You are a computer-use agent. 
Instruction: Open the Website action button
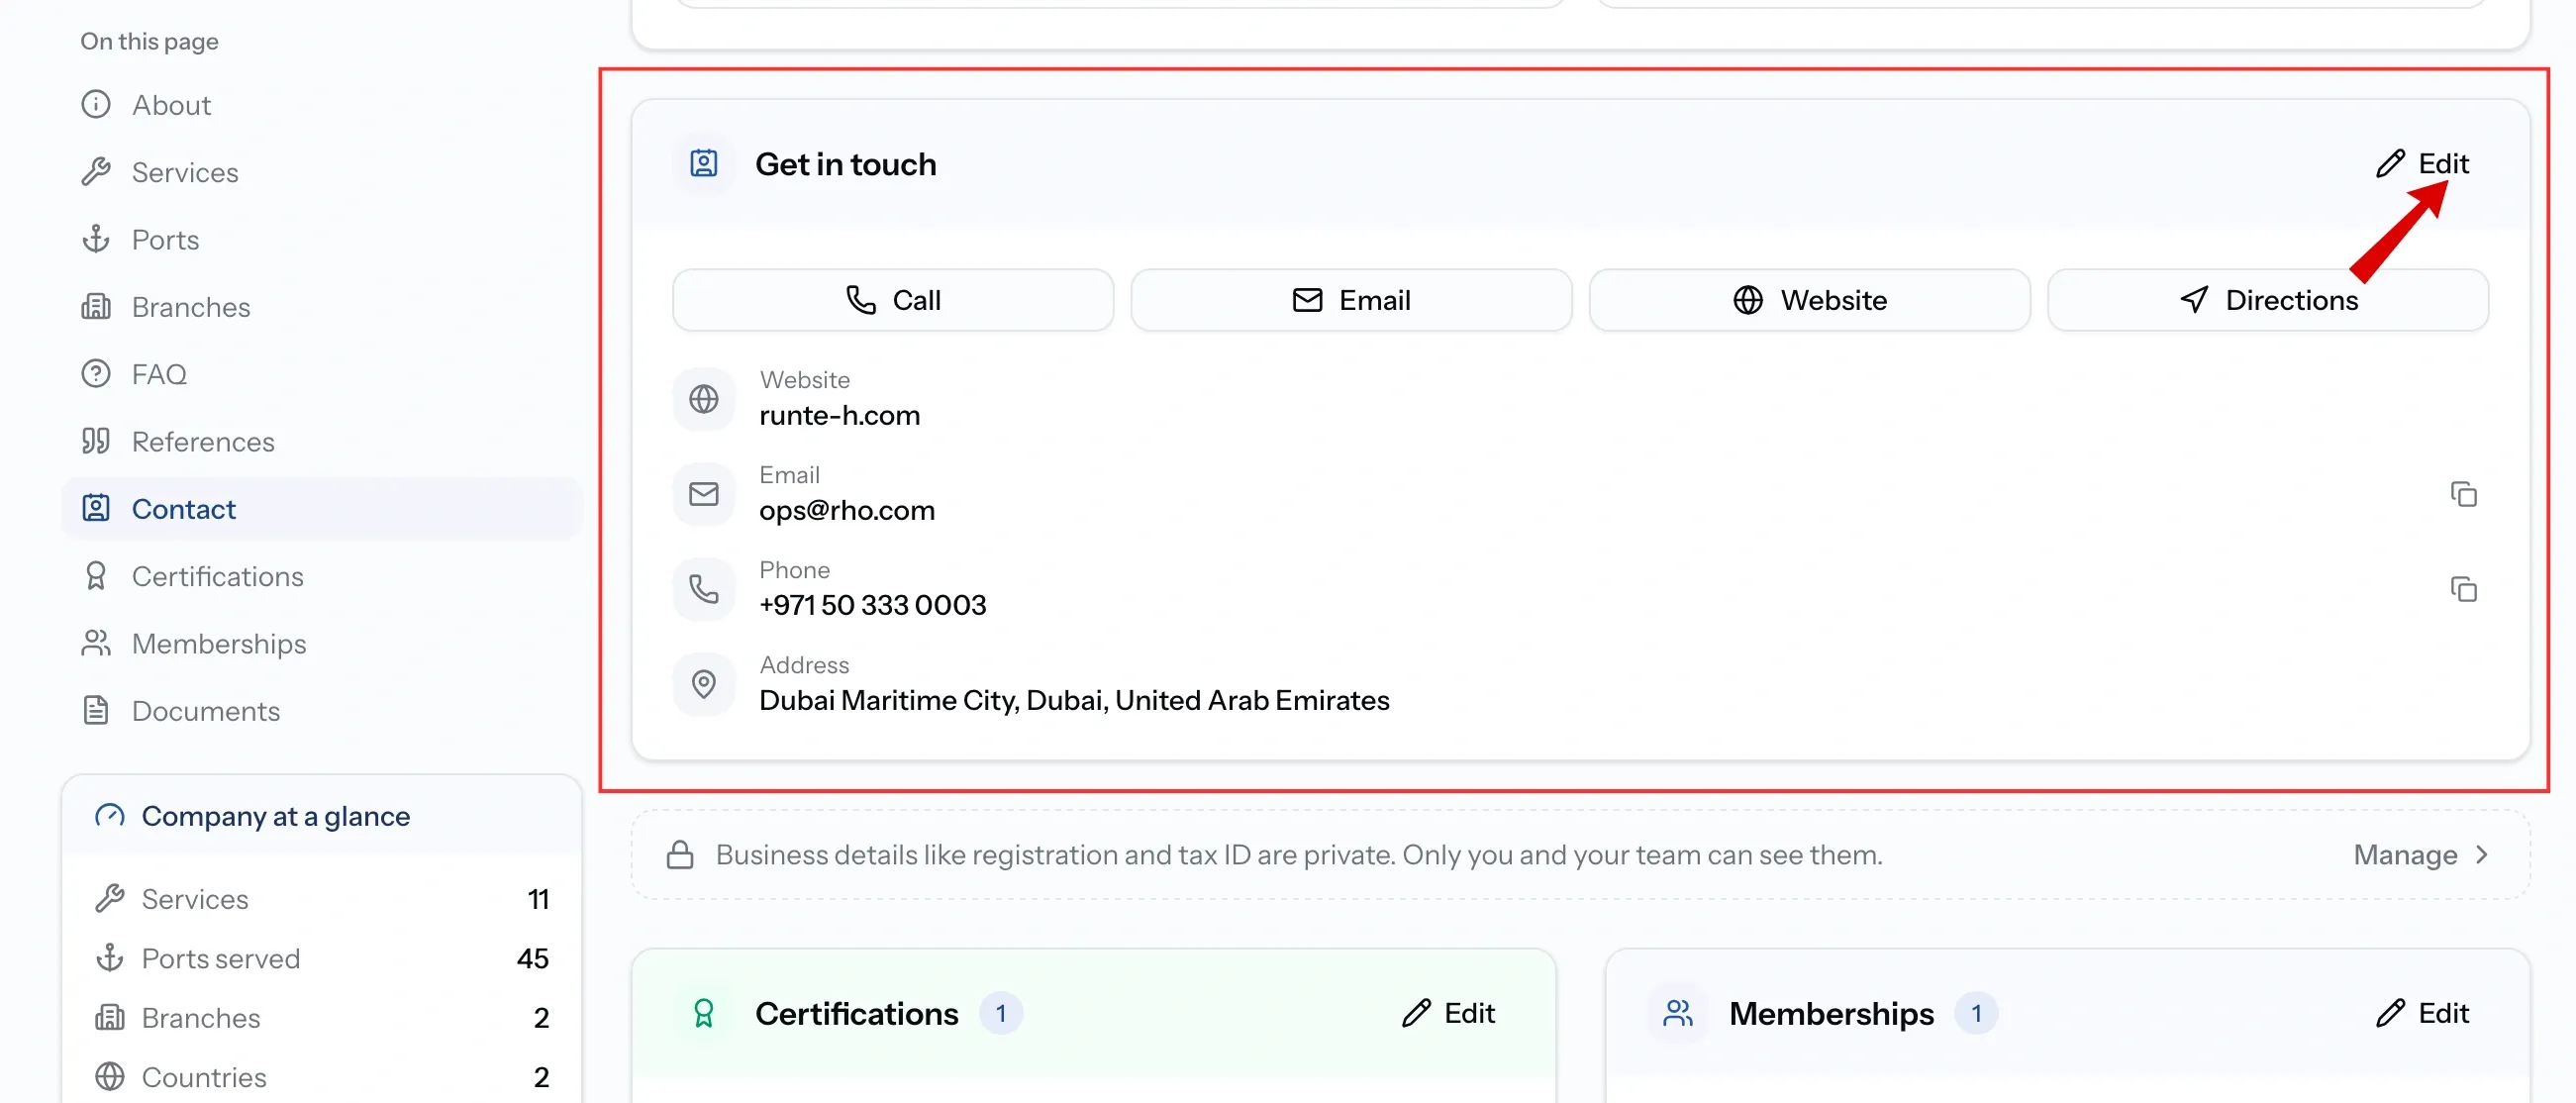(x=1809, y=300)
